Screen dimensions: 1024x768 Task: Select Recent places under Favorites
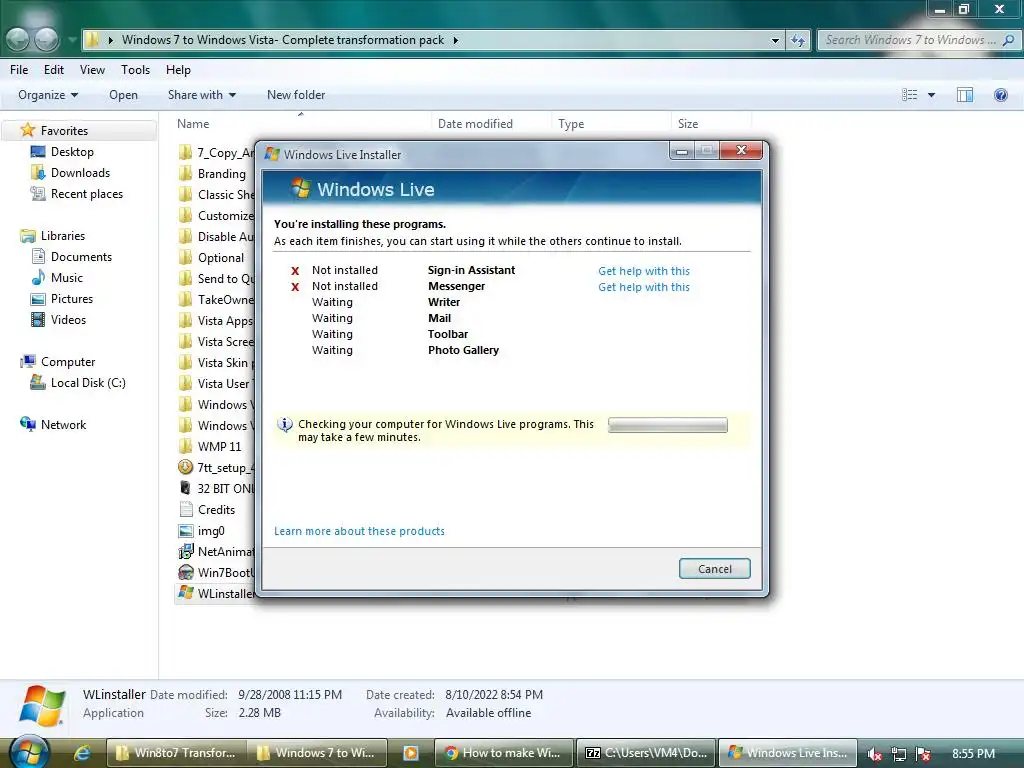pyautogui.click(x=86, y=193)
